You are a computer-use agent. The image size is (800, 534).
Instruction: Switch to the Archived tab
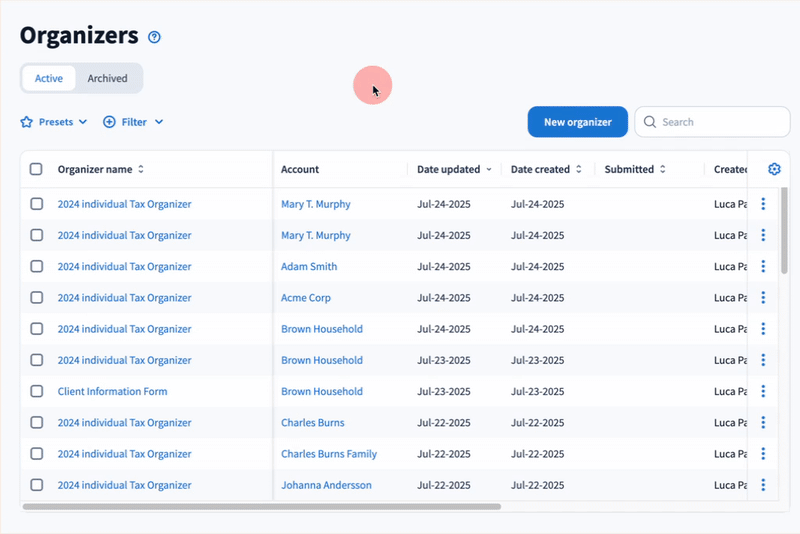(x=107, y=78)
